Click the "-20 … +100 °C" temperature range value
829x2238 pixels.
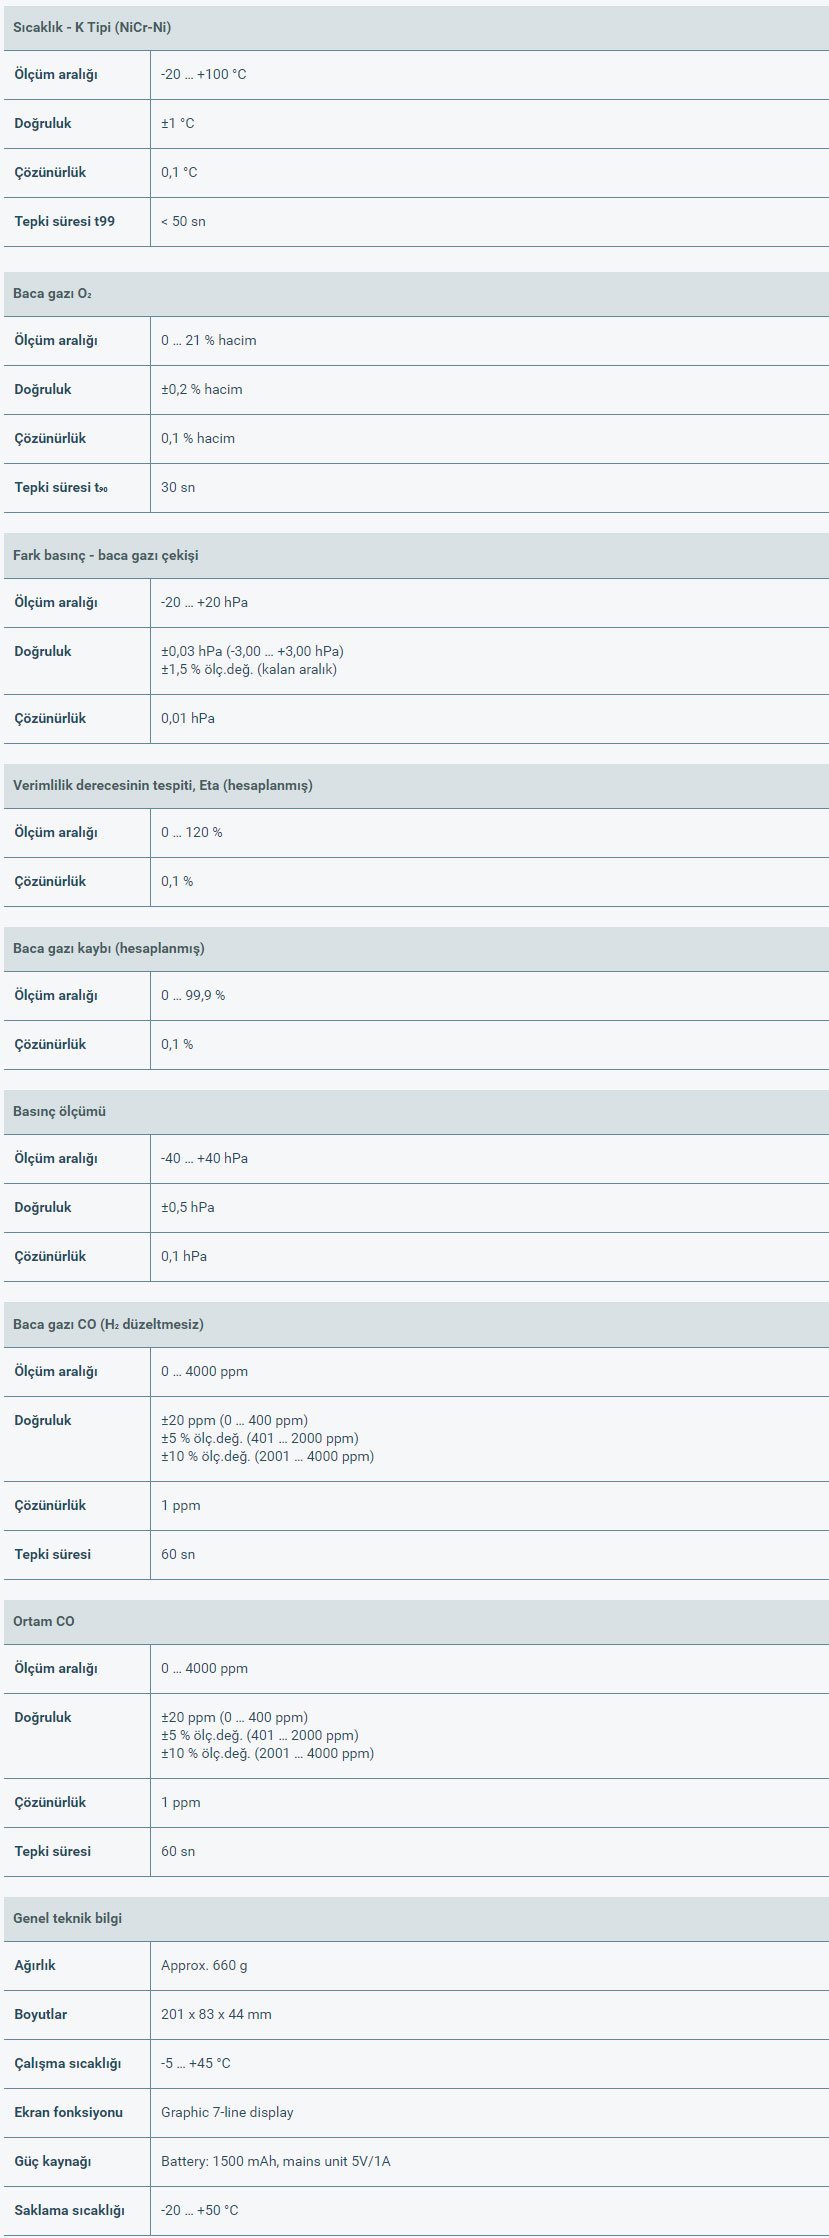pyautogui.click(x=203, y=75)
